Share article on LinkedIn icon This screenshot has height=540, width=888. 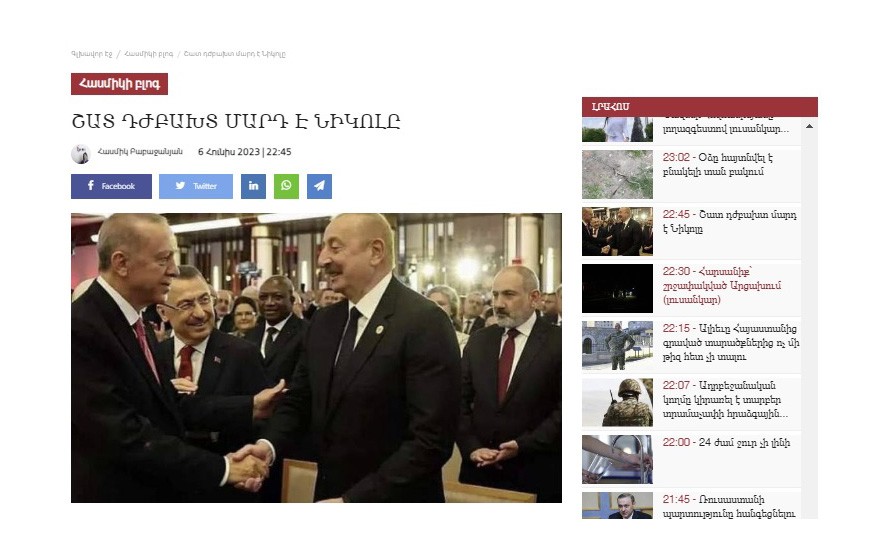(253, 186)
